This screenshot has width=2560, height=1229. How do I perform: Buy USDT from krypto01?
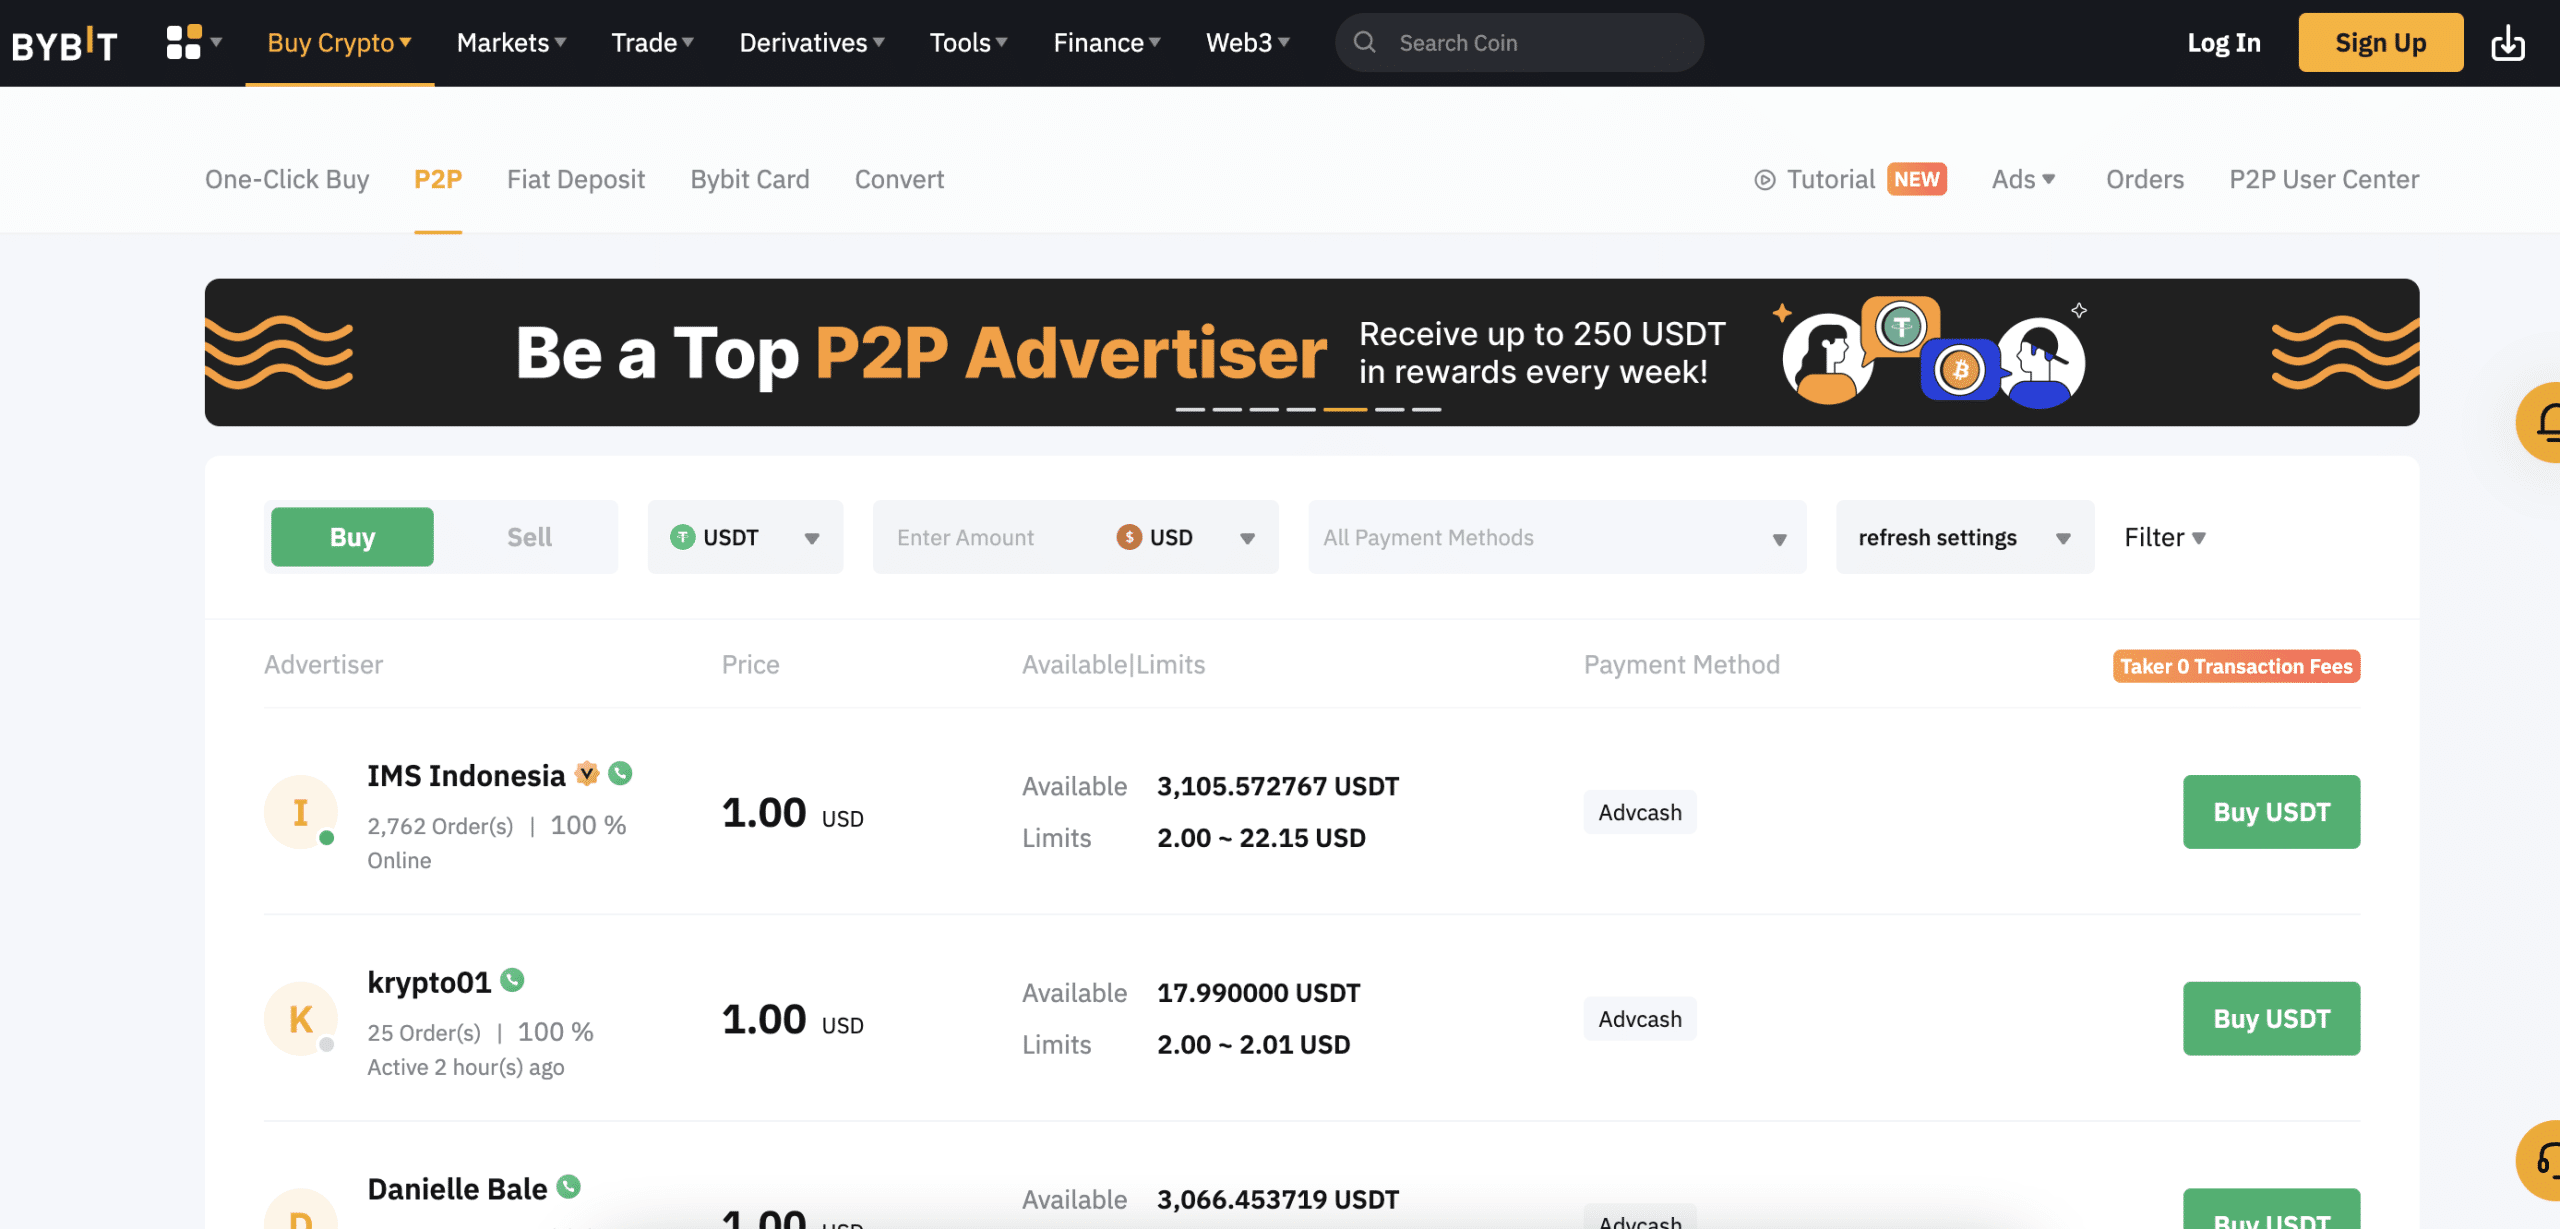(x=2271, y=1019)
